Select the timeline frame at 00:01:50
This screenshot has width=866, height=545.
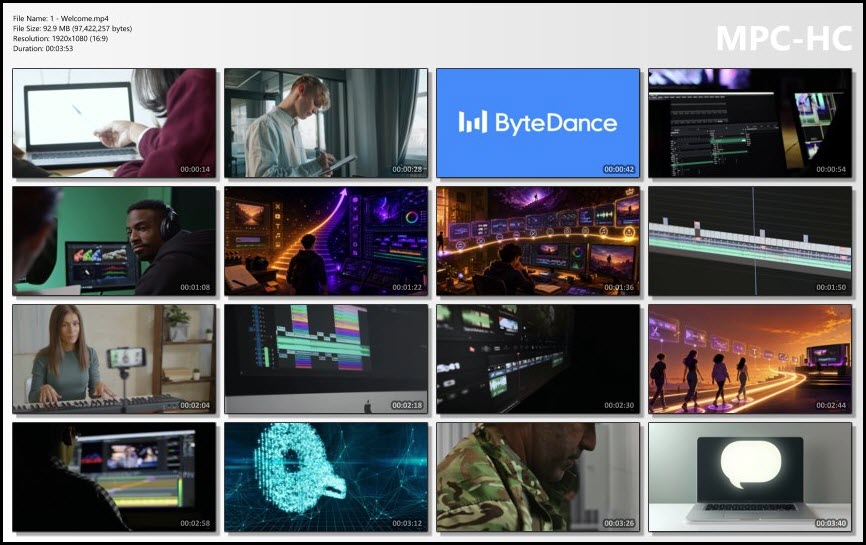click(x=750, y=241)
